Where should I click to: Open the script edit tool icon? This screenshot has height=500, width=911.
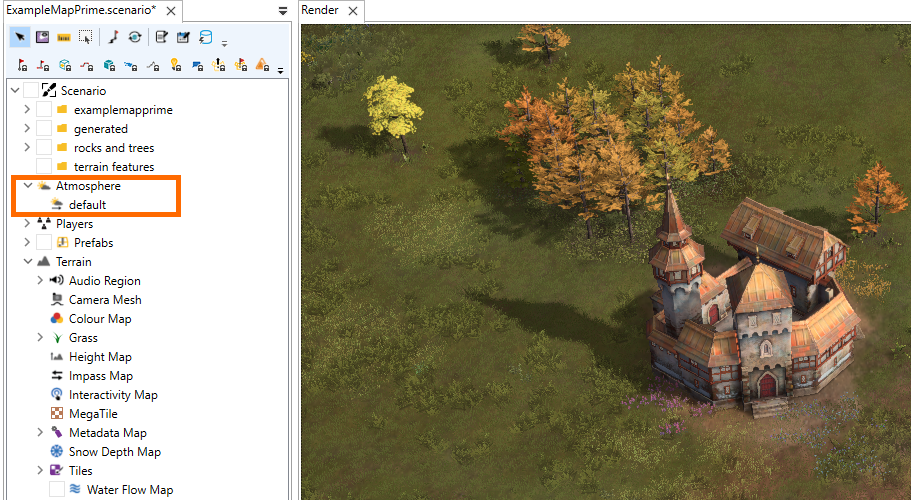[x=162, y=37]
